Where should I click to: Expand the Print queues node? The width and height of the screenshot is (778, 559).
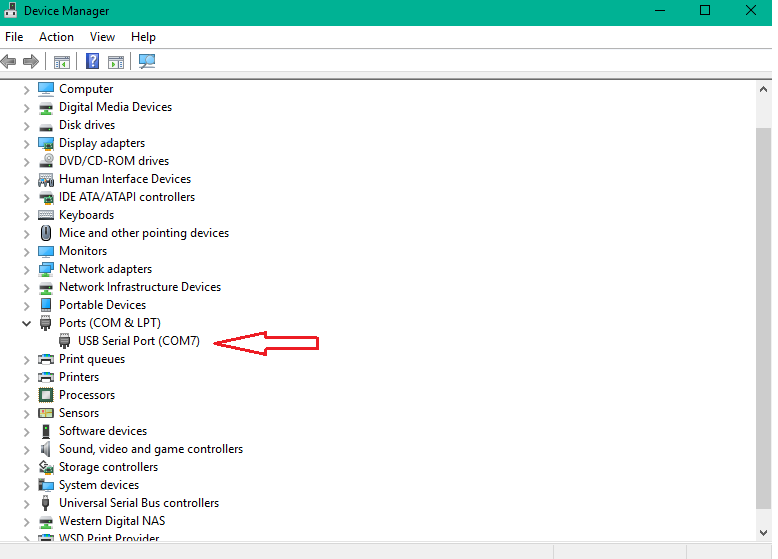(26, 360)
